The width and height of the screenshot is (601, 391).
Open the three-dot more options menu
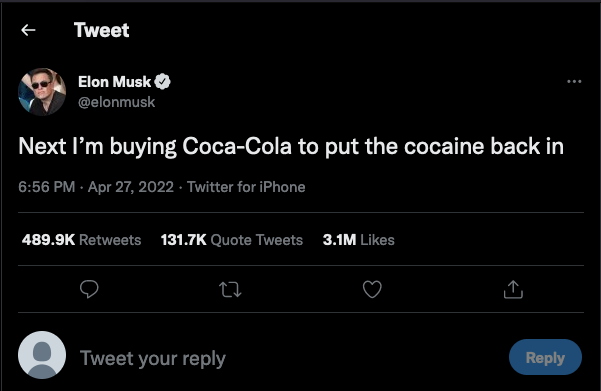coord(574,81)
